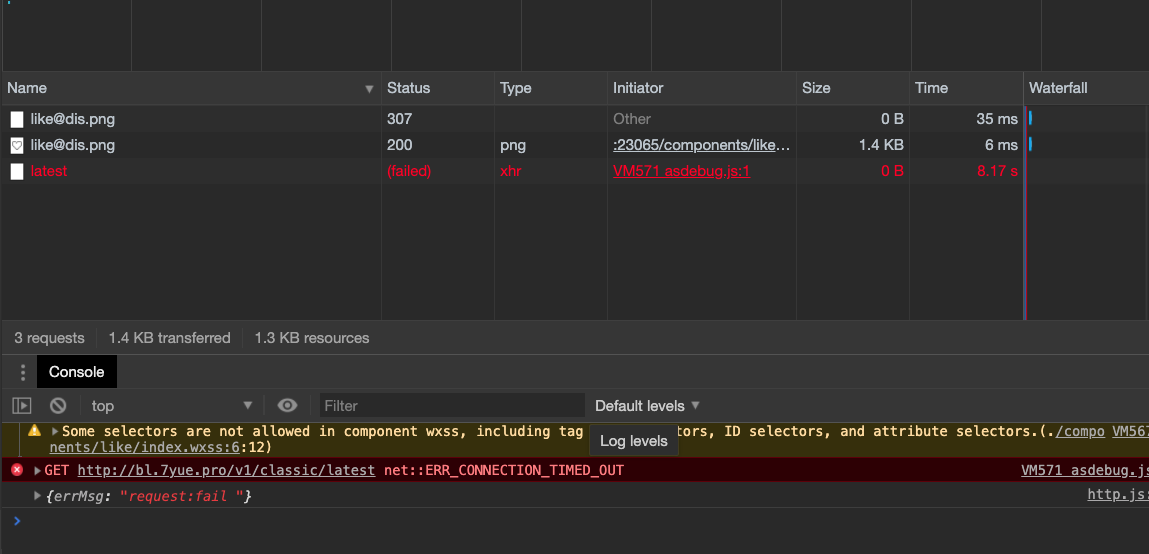The height and width of the screenshot is (554, 1149).
Task: Click the waterfall bar of the png request
Action: pyautogui.click(x=1030, y=144)
